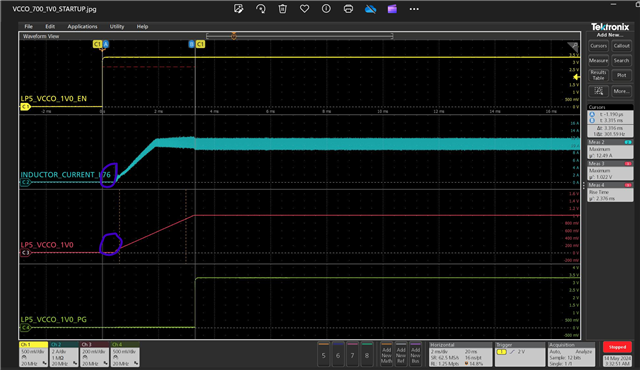Image resolution: width=640 pixels, height=370 pixels.
Task: Click the yellow trigger level arrow indicator
Action: (576, 77)
